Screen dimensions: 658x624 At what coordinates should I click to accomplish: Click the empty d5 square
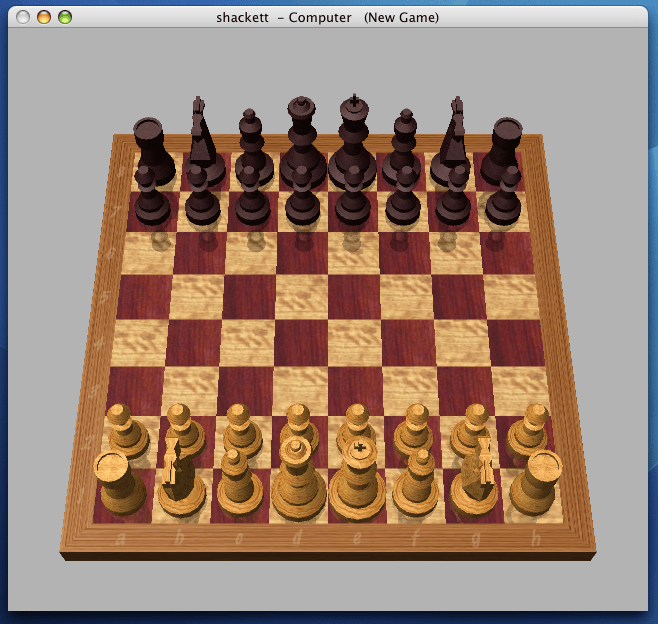click(302, 297)
